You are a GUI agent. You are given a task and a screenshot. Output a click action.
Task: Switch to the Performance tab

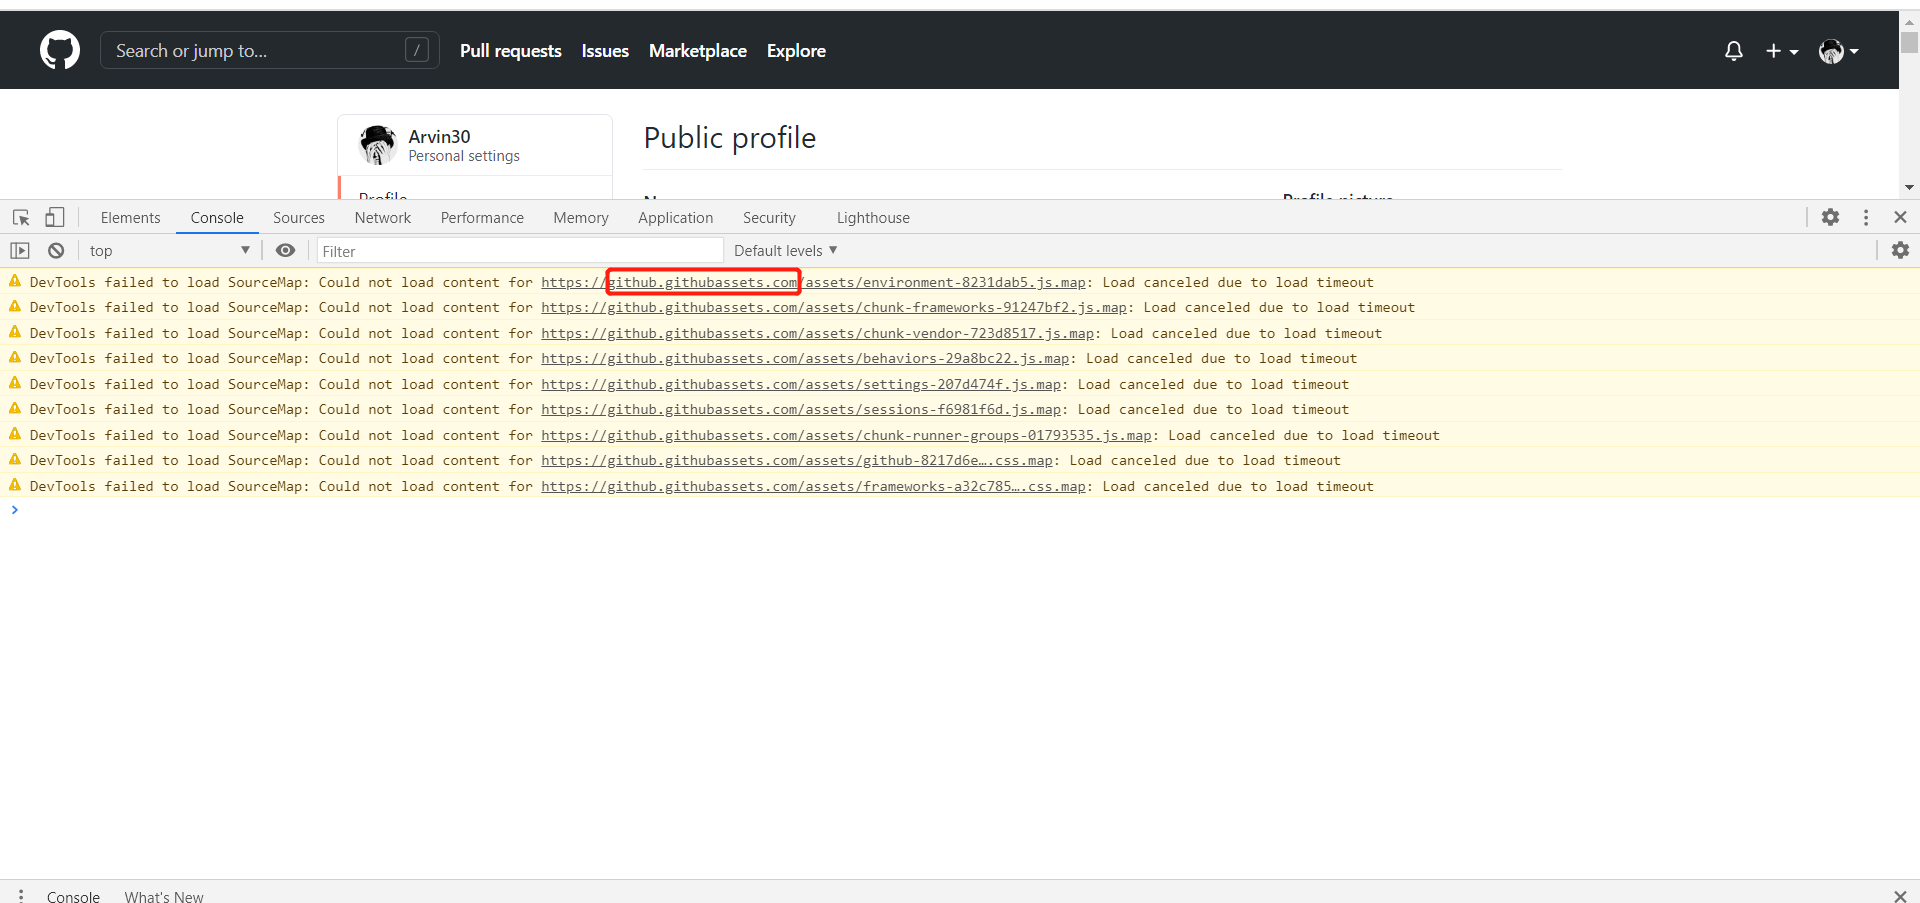pos(482,217)
